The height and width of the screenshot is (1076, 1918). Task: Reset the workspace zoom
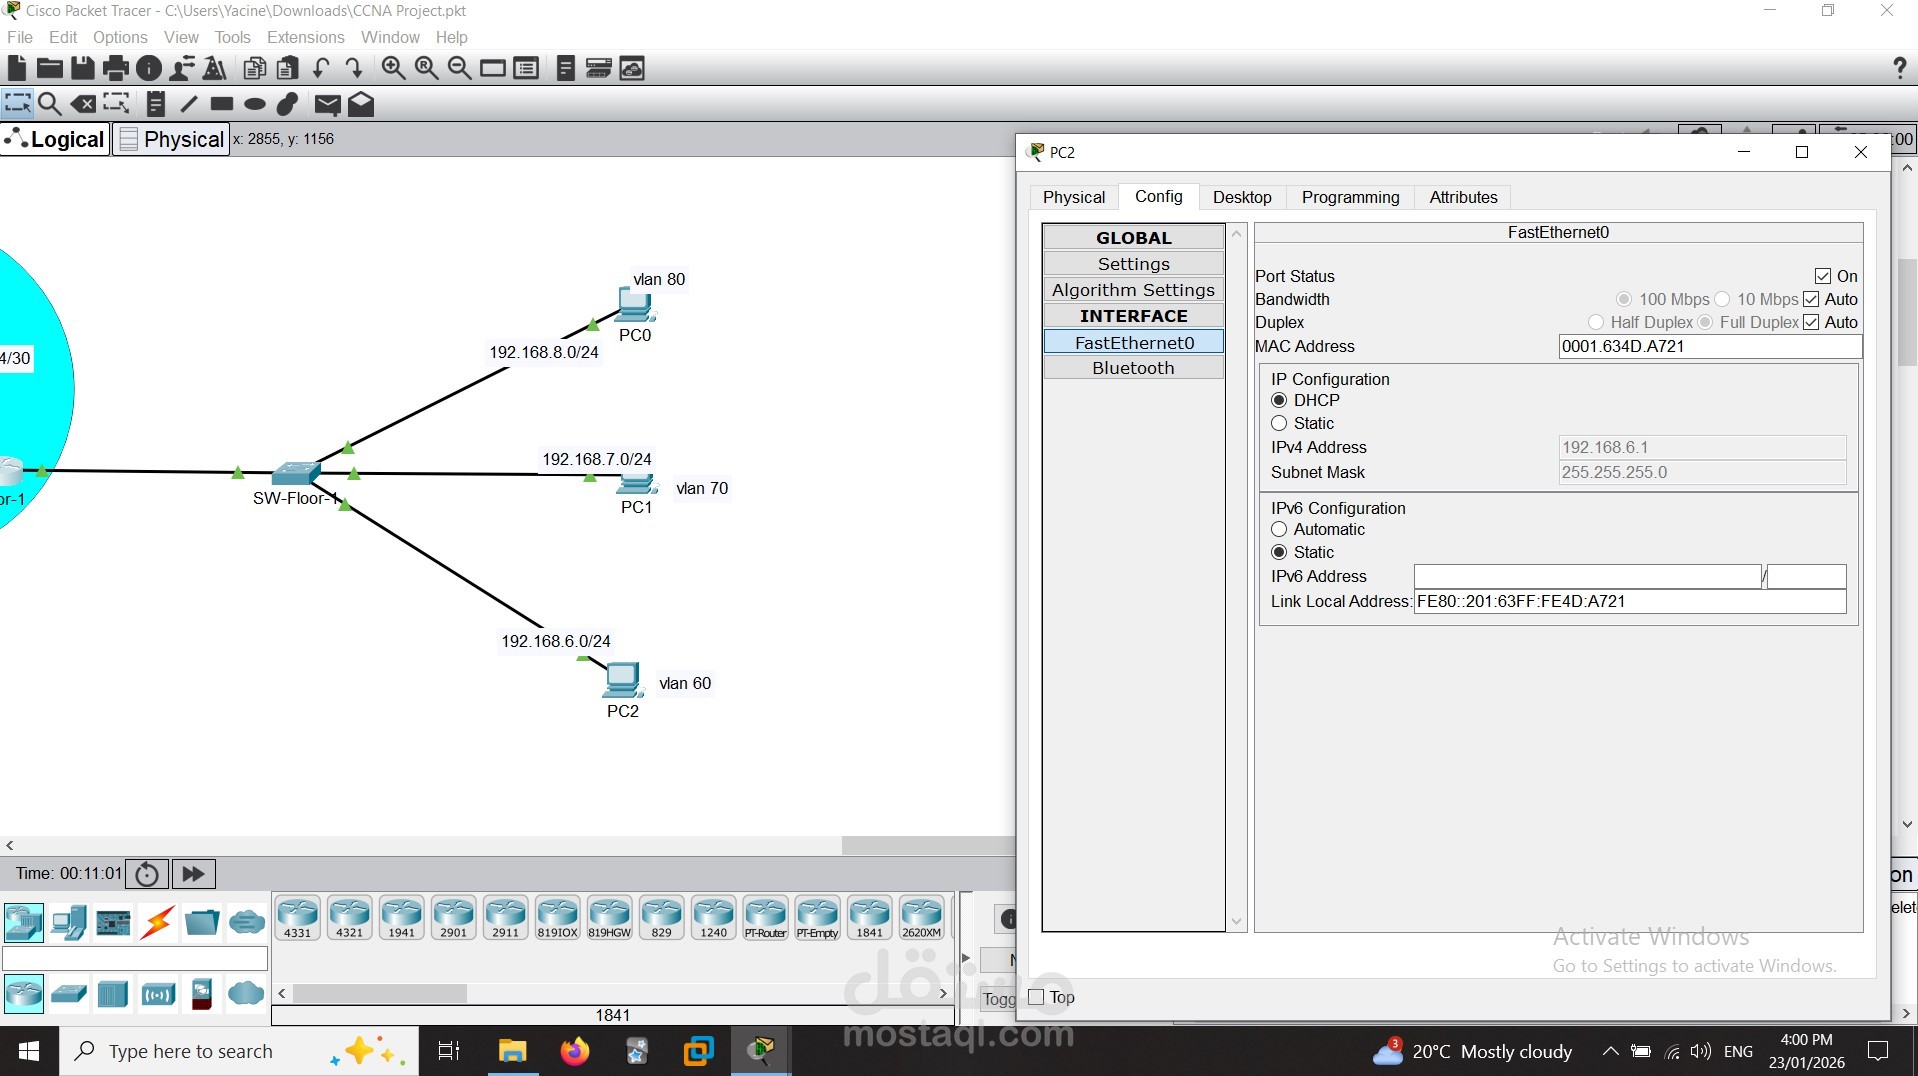[x=426, y=68]
